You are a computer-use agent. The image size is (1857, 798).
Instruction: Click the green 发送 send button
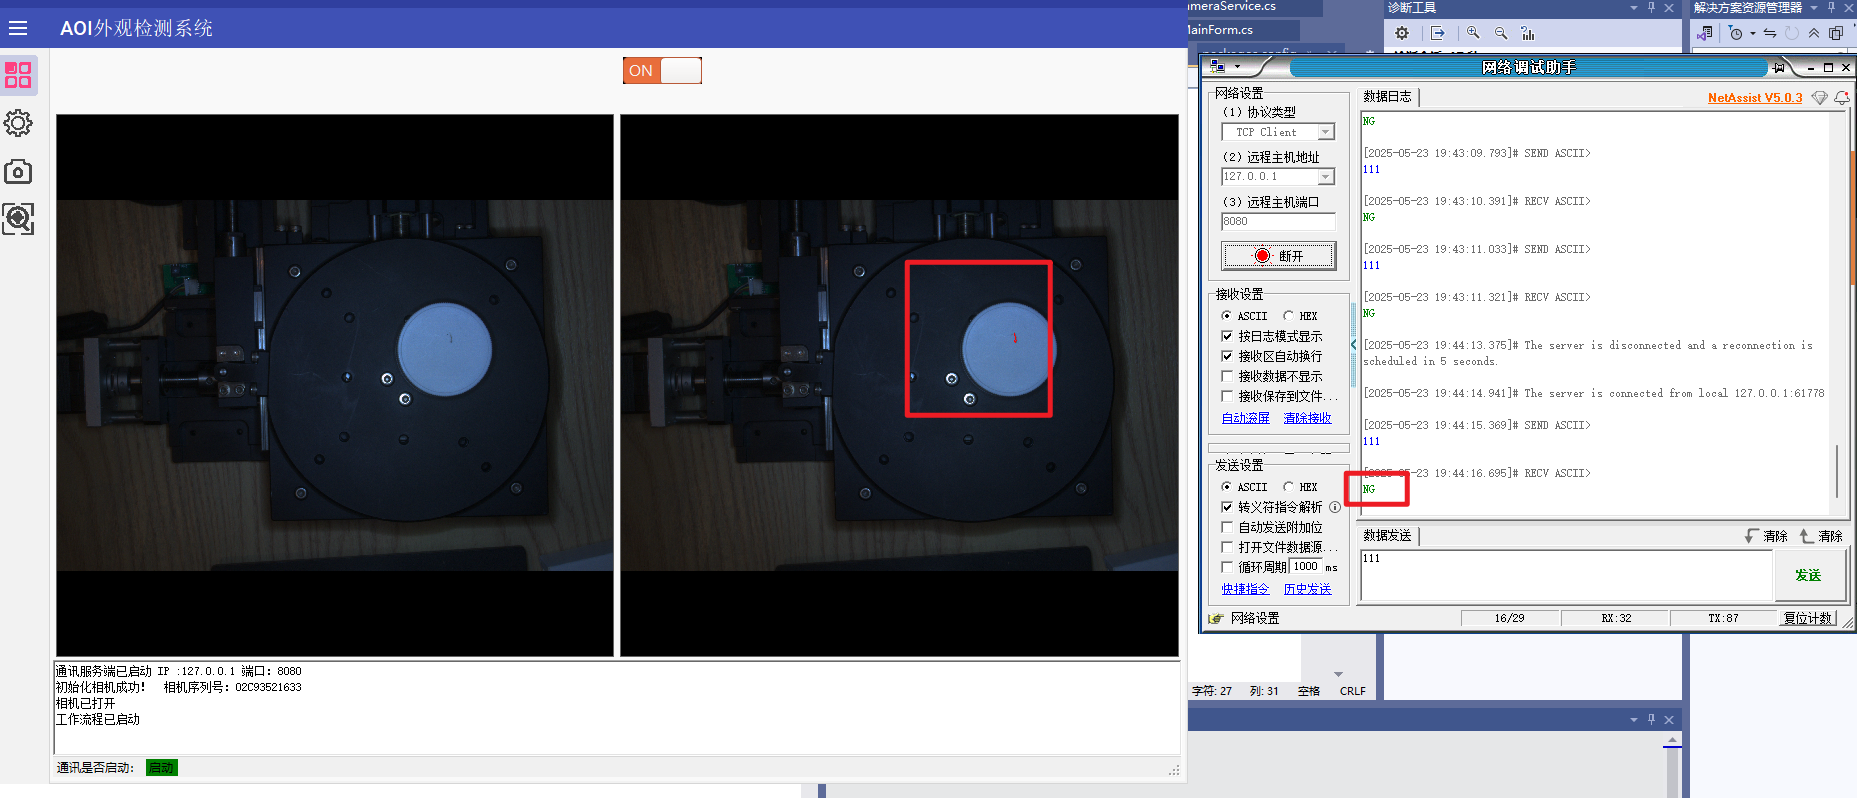(x=1808, y=575)
